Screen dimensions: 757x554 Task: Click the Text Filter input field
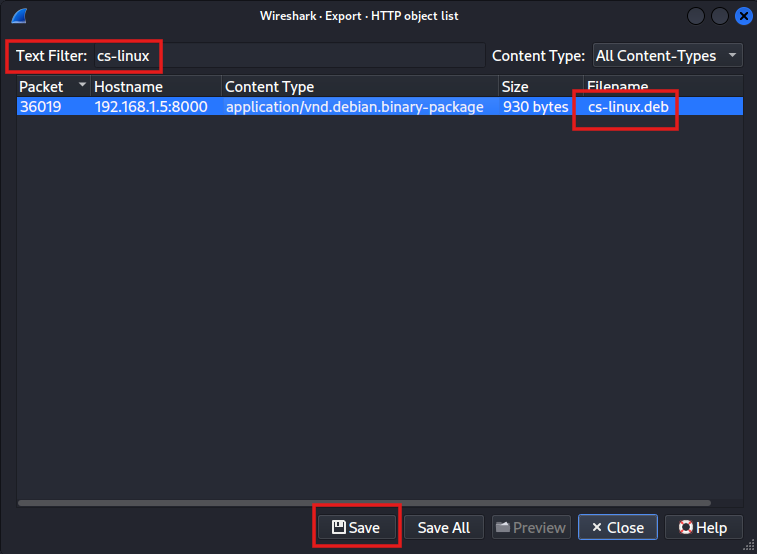pyautogui.click(x=289, y=56)
